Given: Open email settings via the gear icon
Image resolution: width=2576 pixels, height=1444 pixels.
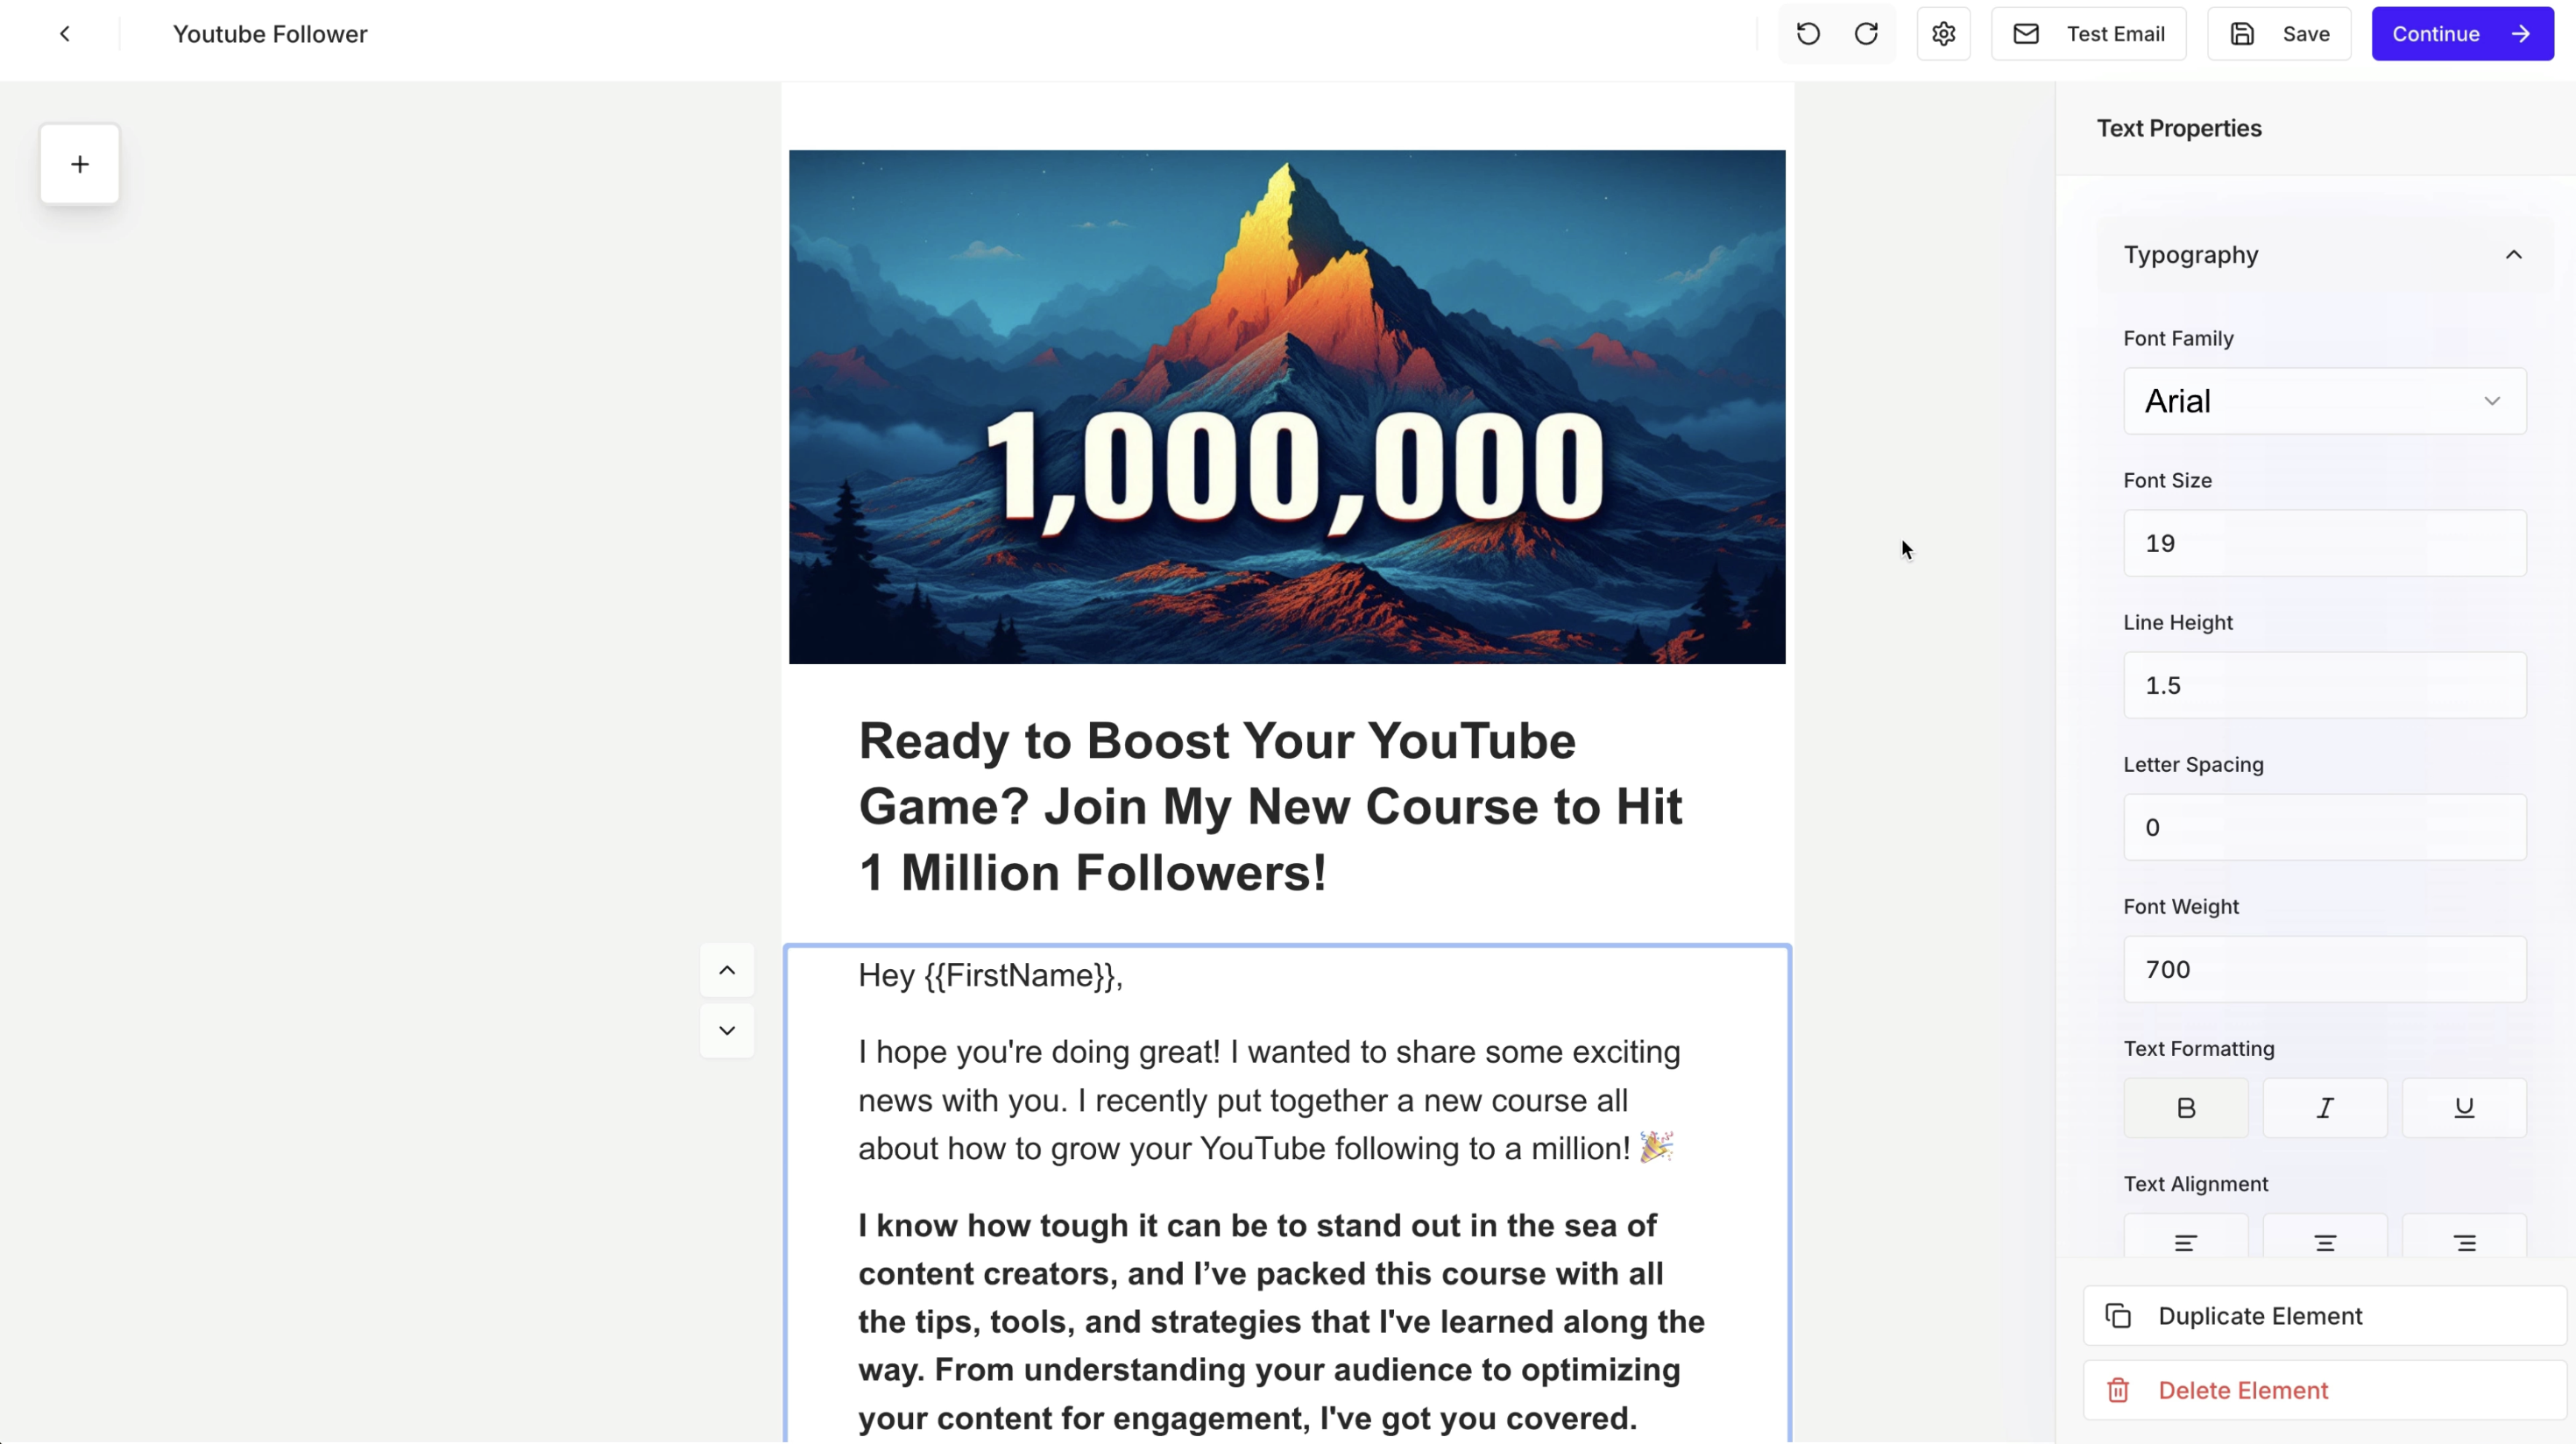Looking at the screenshot, I should click(1943, 34).
